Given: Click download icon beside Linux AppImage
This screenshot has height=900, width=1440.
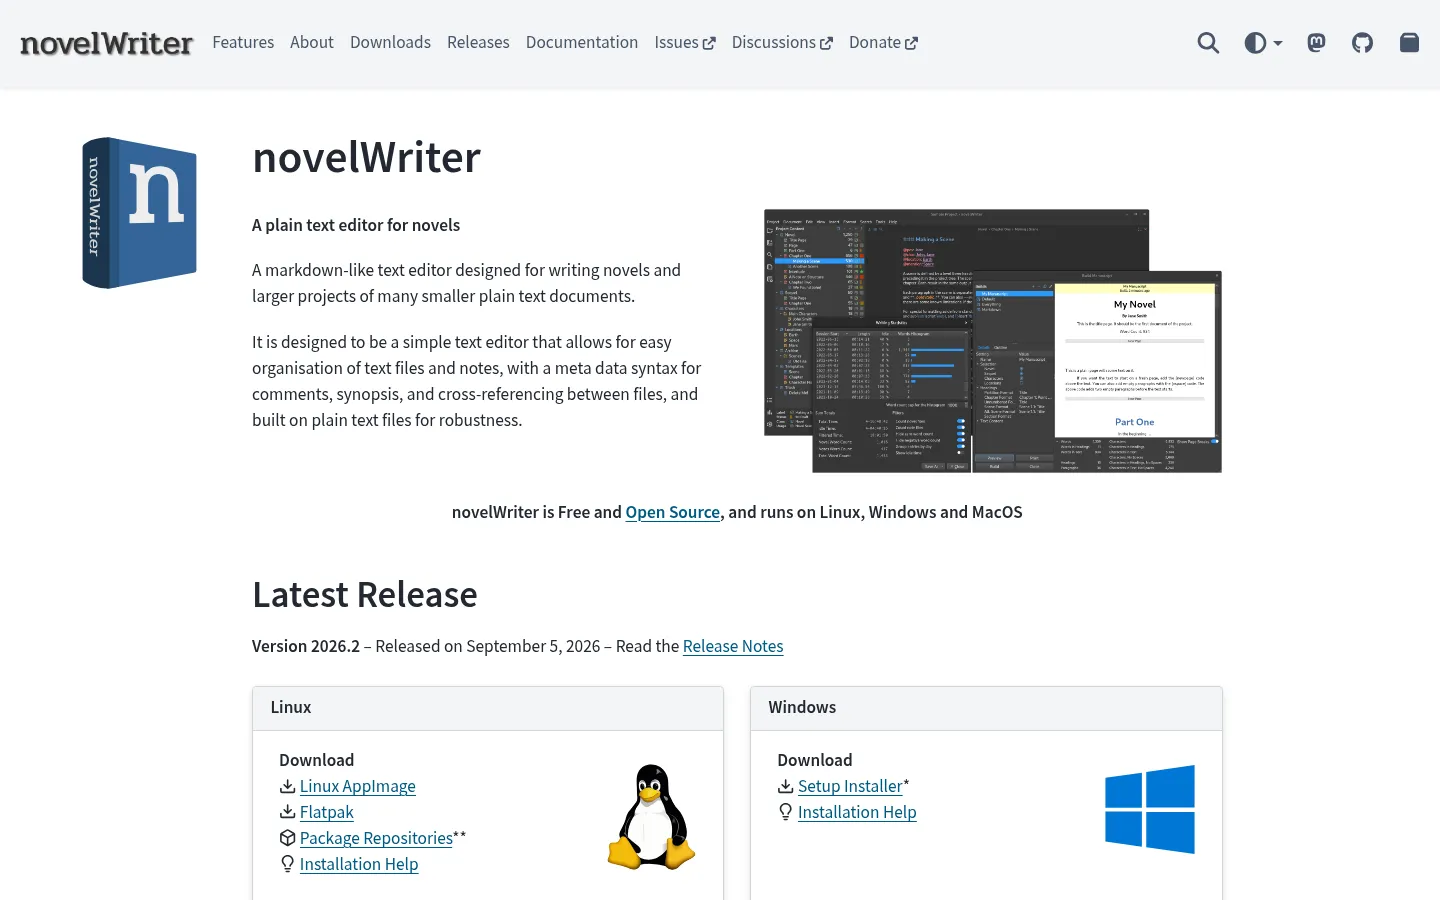Looking at the screenshot, I should click(287, 786).
